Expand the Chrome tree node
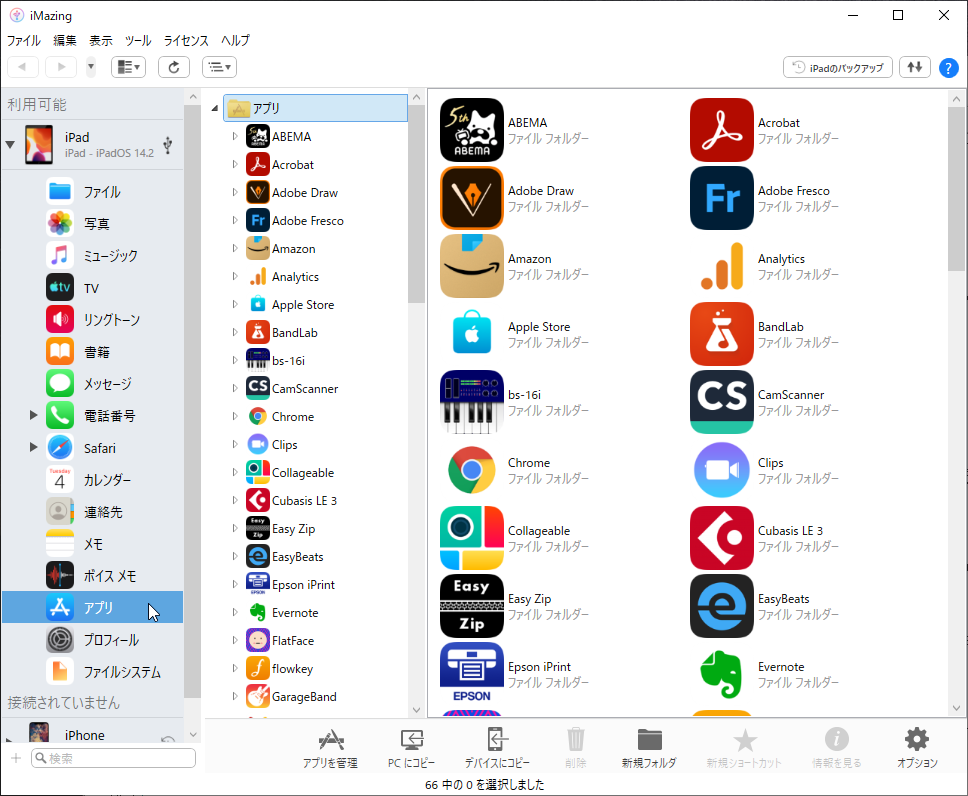Screen dimensions: 968x796 [235, 416]
